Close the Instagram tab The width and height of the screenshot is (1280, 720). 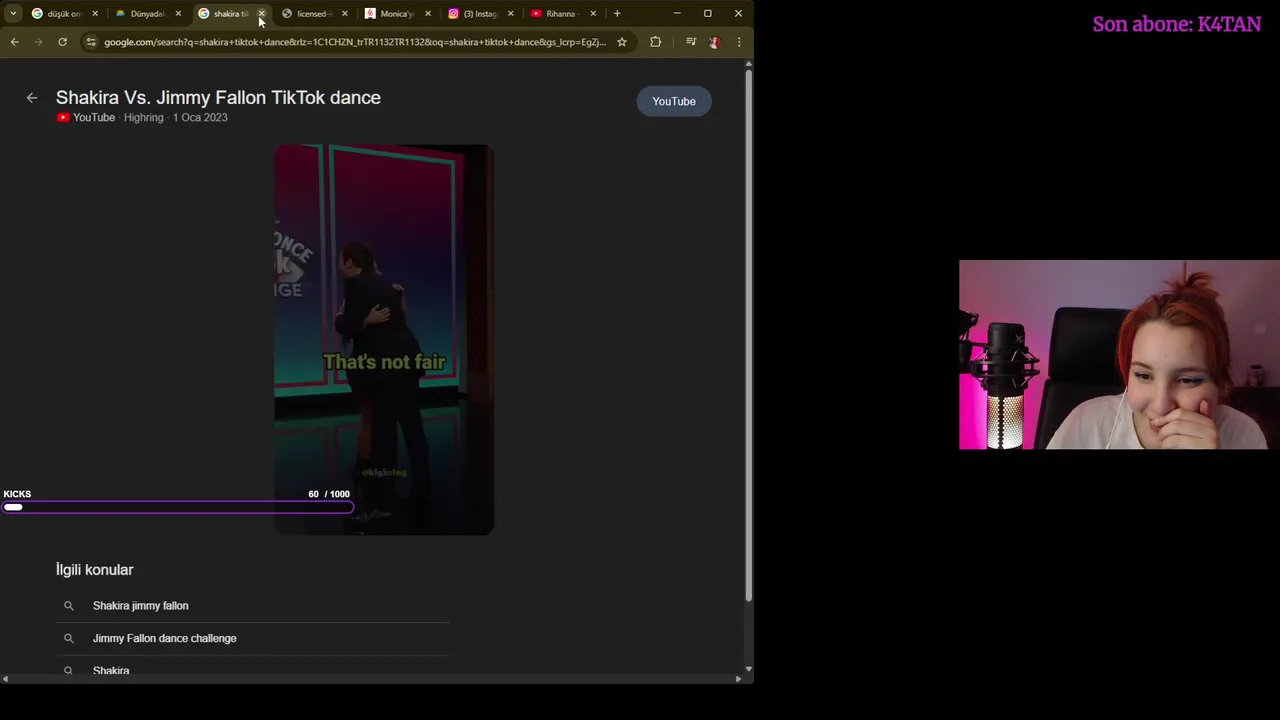pyautogui.click(x=510, y=14)
